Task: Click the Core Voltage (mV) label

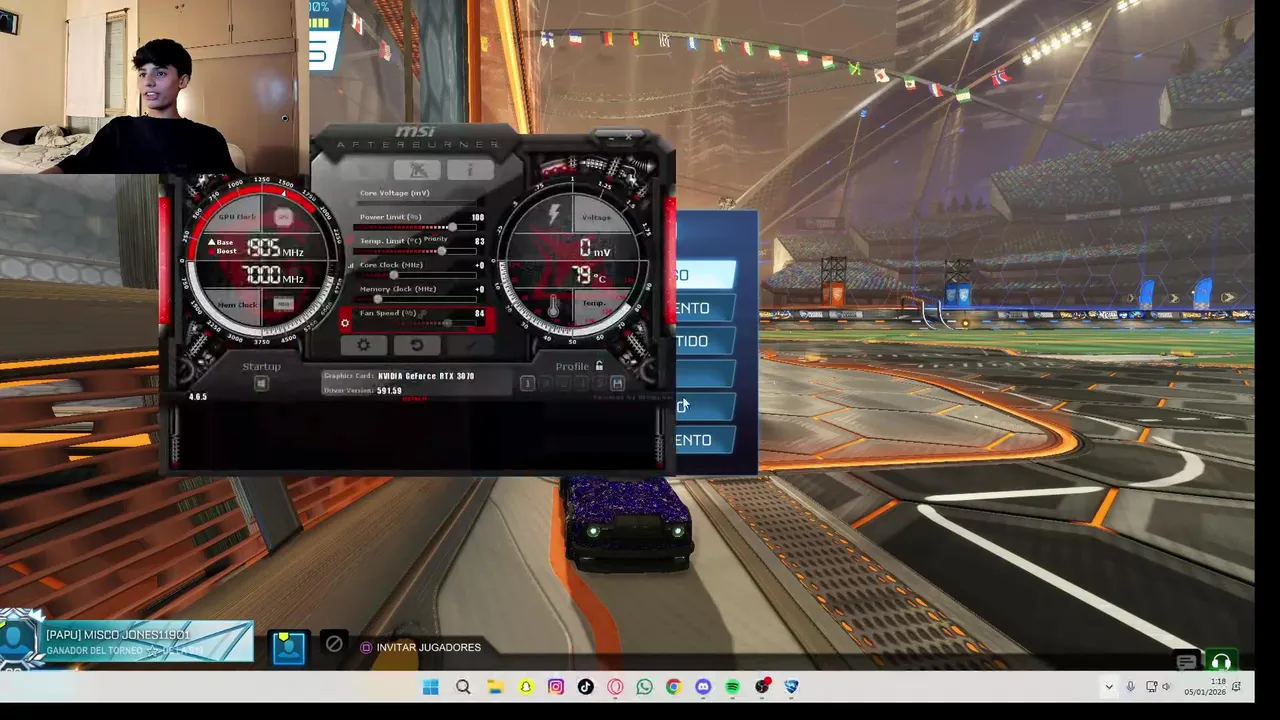Action: (394, 193)
